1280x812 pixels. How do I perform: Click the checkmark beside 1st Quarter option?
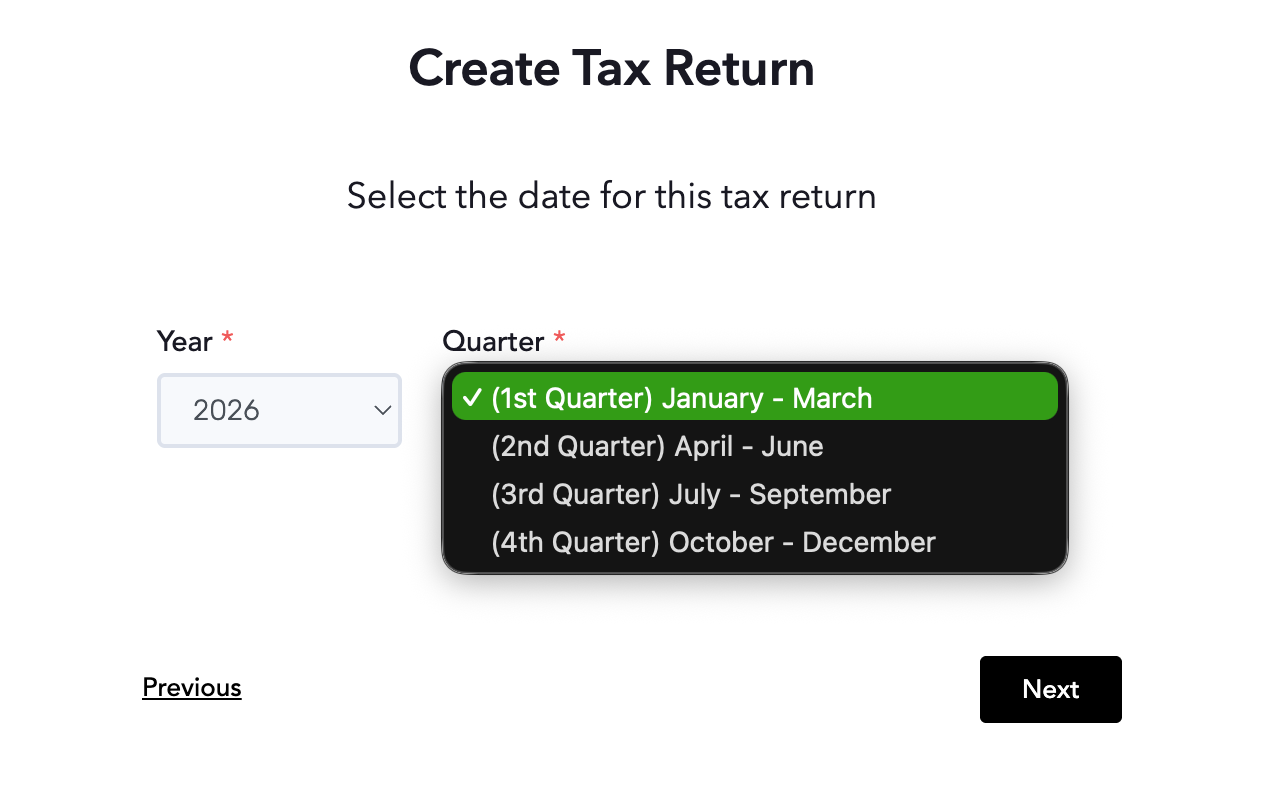473,398
